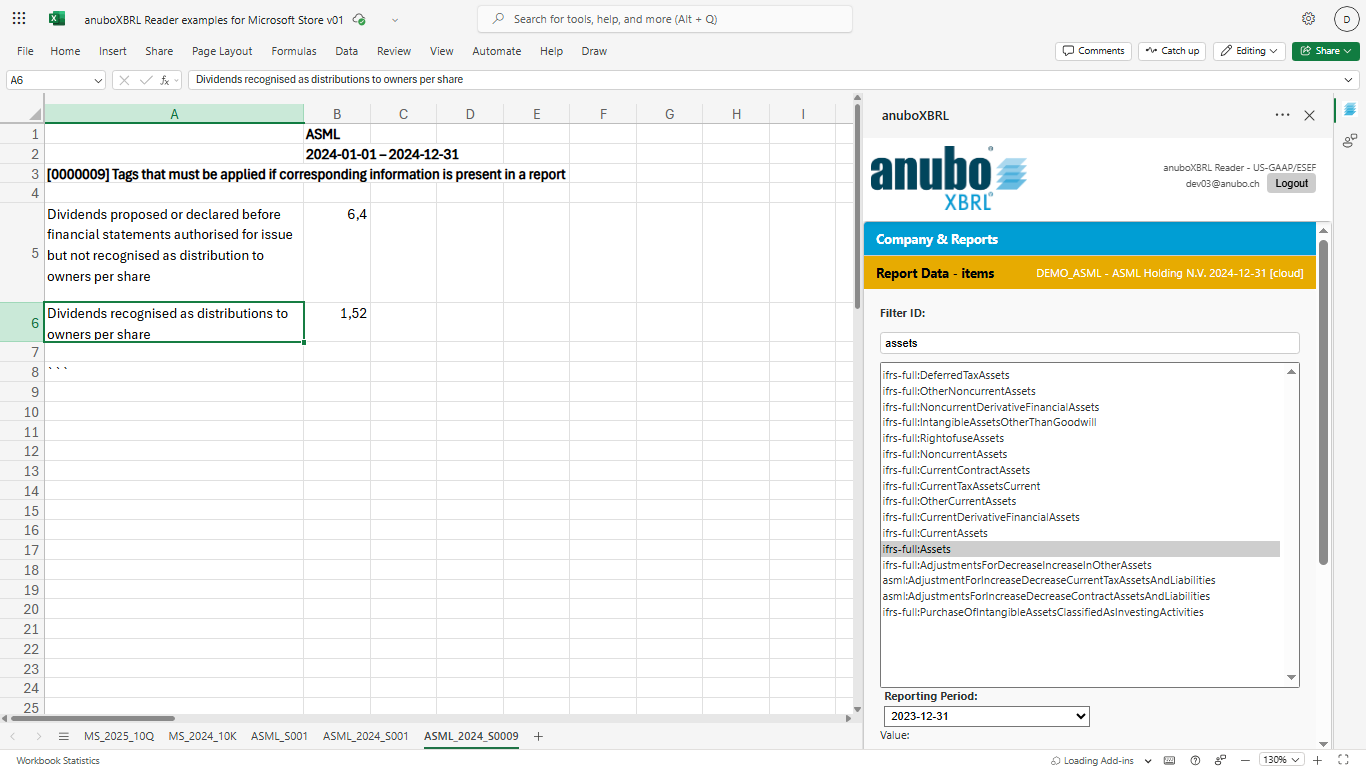Open the Formulas ribbon tab
Image resolution: width=1366 pixels, height=768 pixels.
click(294, 51)
